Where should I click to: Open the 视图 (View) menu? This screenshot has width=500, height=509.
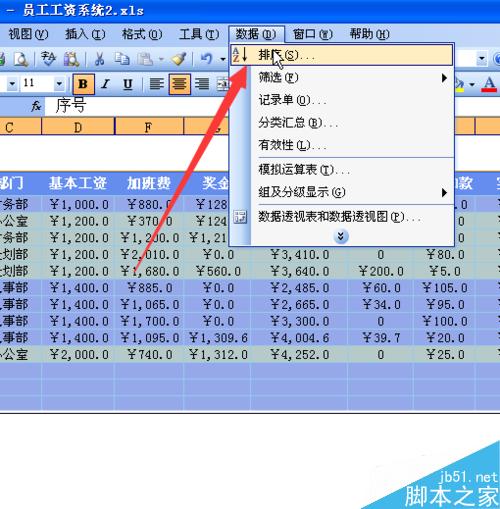click(x=28, y=34)
